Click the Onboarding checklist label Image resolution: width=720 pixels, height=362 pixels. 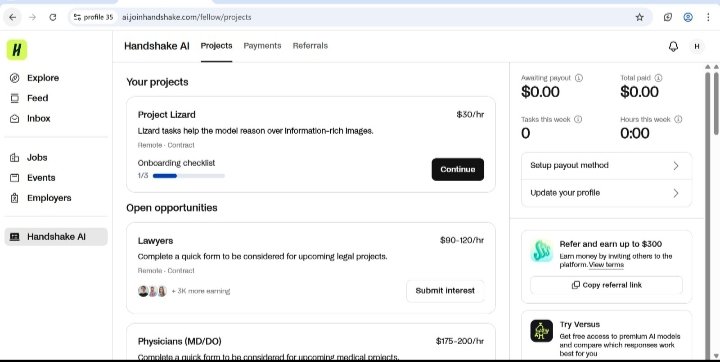(176, 163)
